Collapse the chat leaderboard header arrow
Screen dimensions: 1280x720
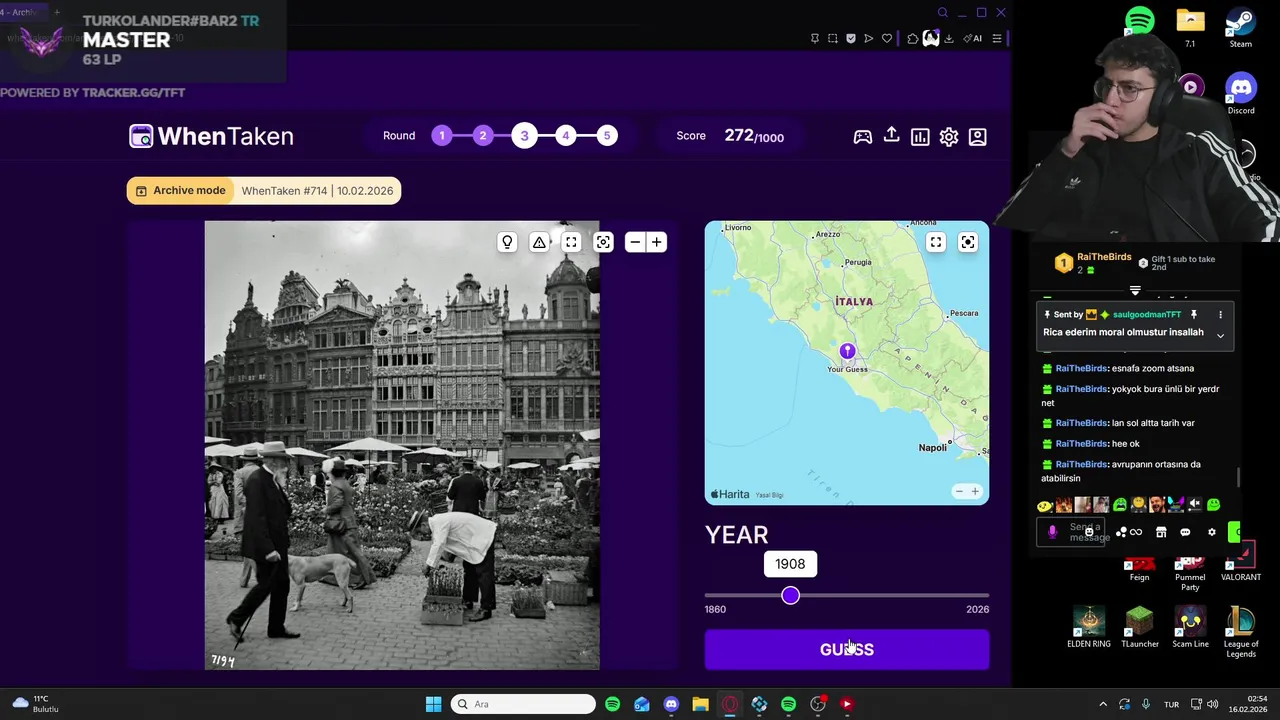pos(1135,291)
